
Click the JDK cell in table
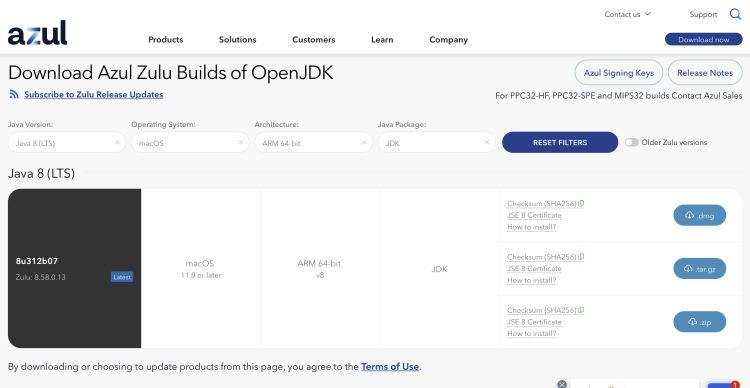tap(440, 268)
